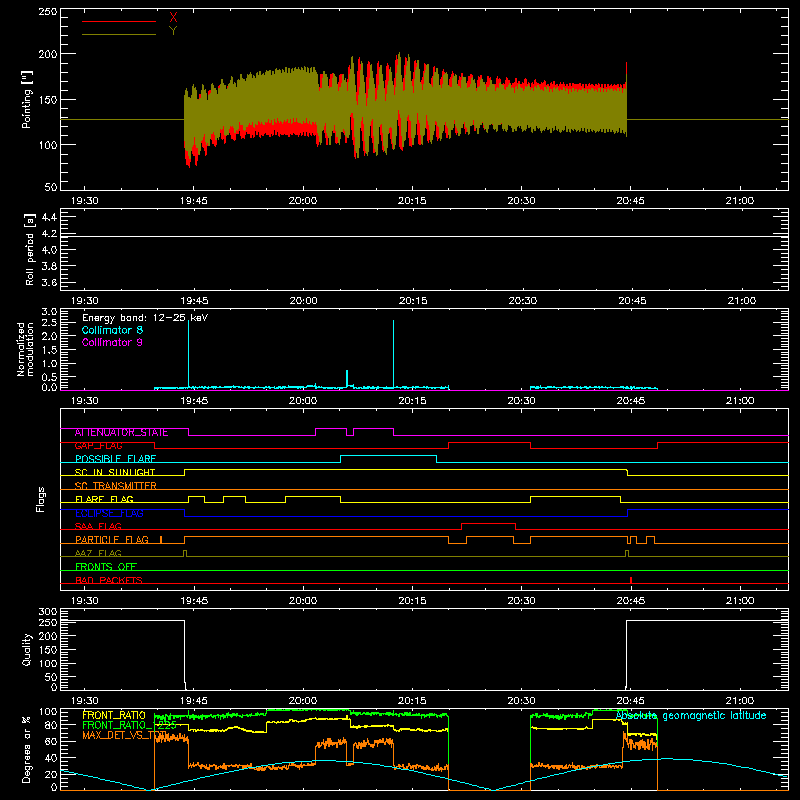Click the '3.6' roll period tick label

pos(49,283)
